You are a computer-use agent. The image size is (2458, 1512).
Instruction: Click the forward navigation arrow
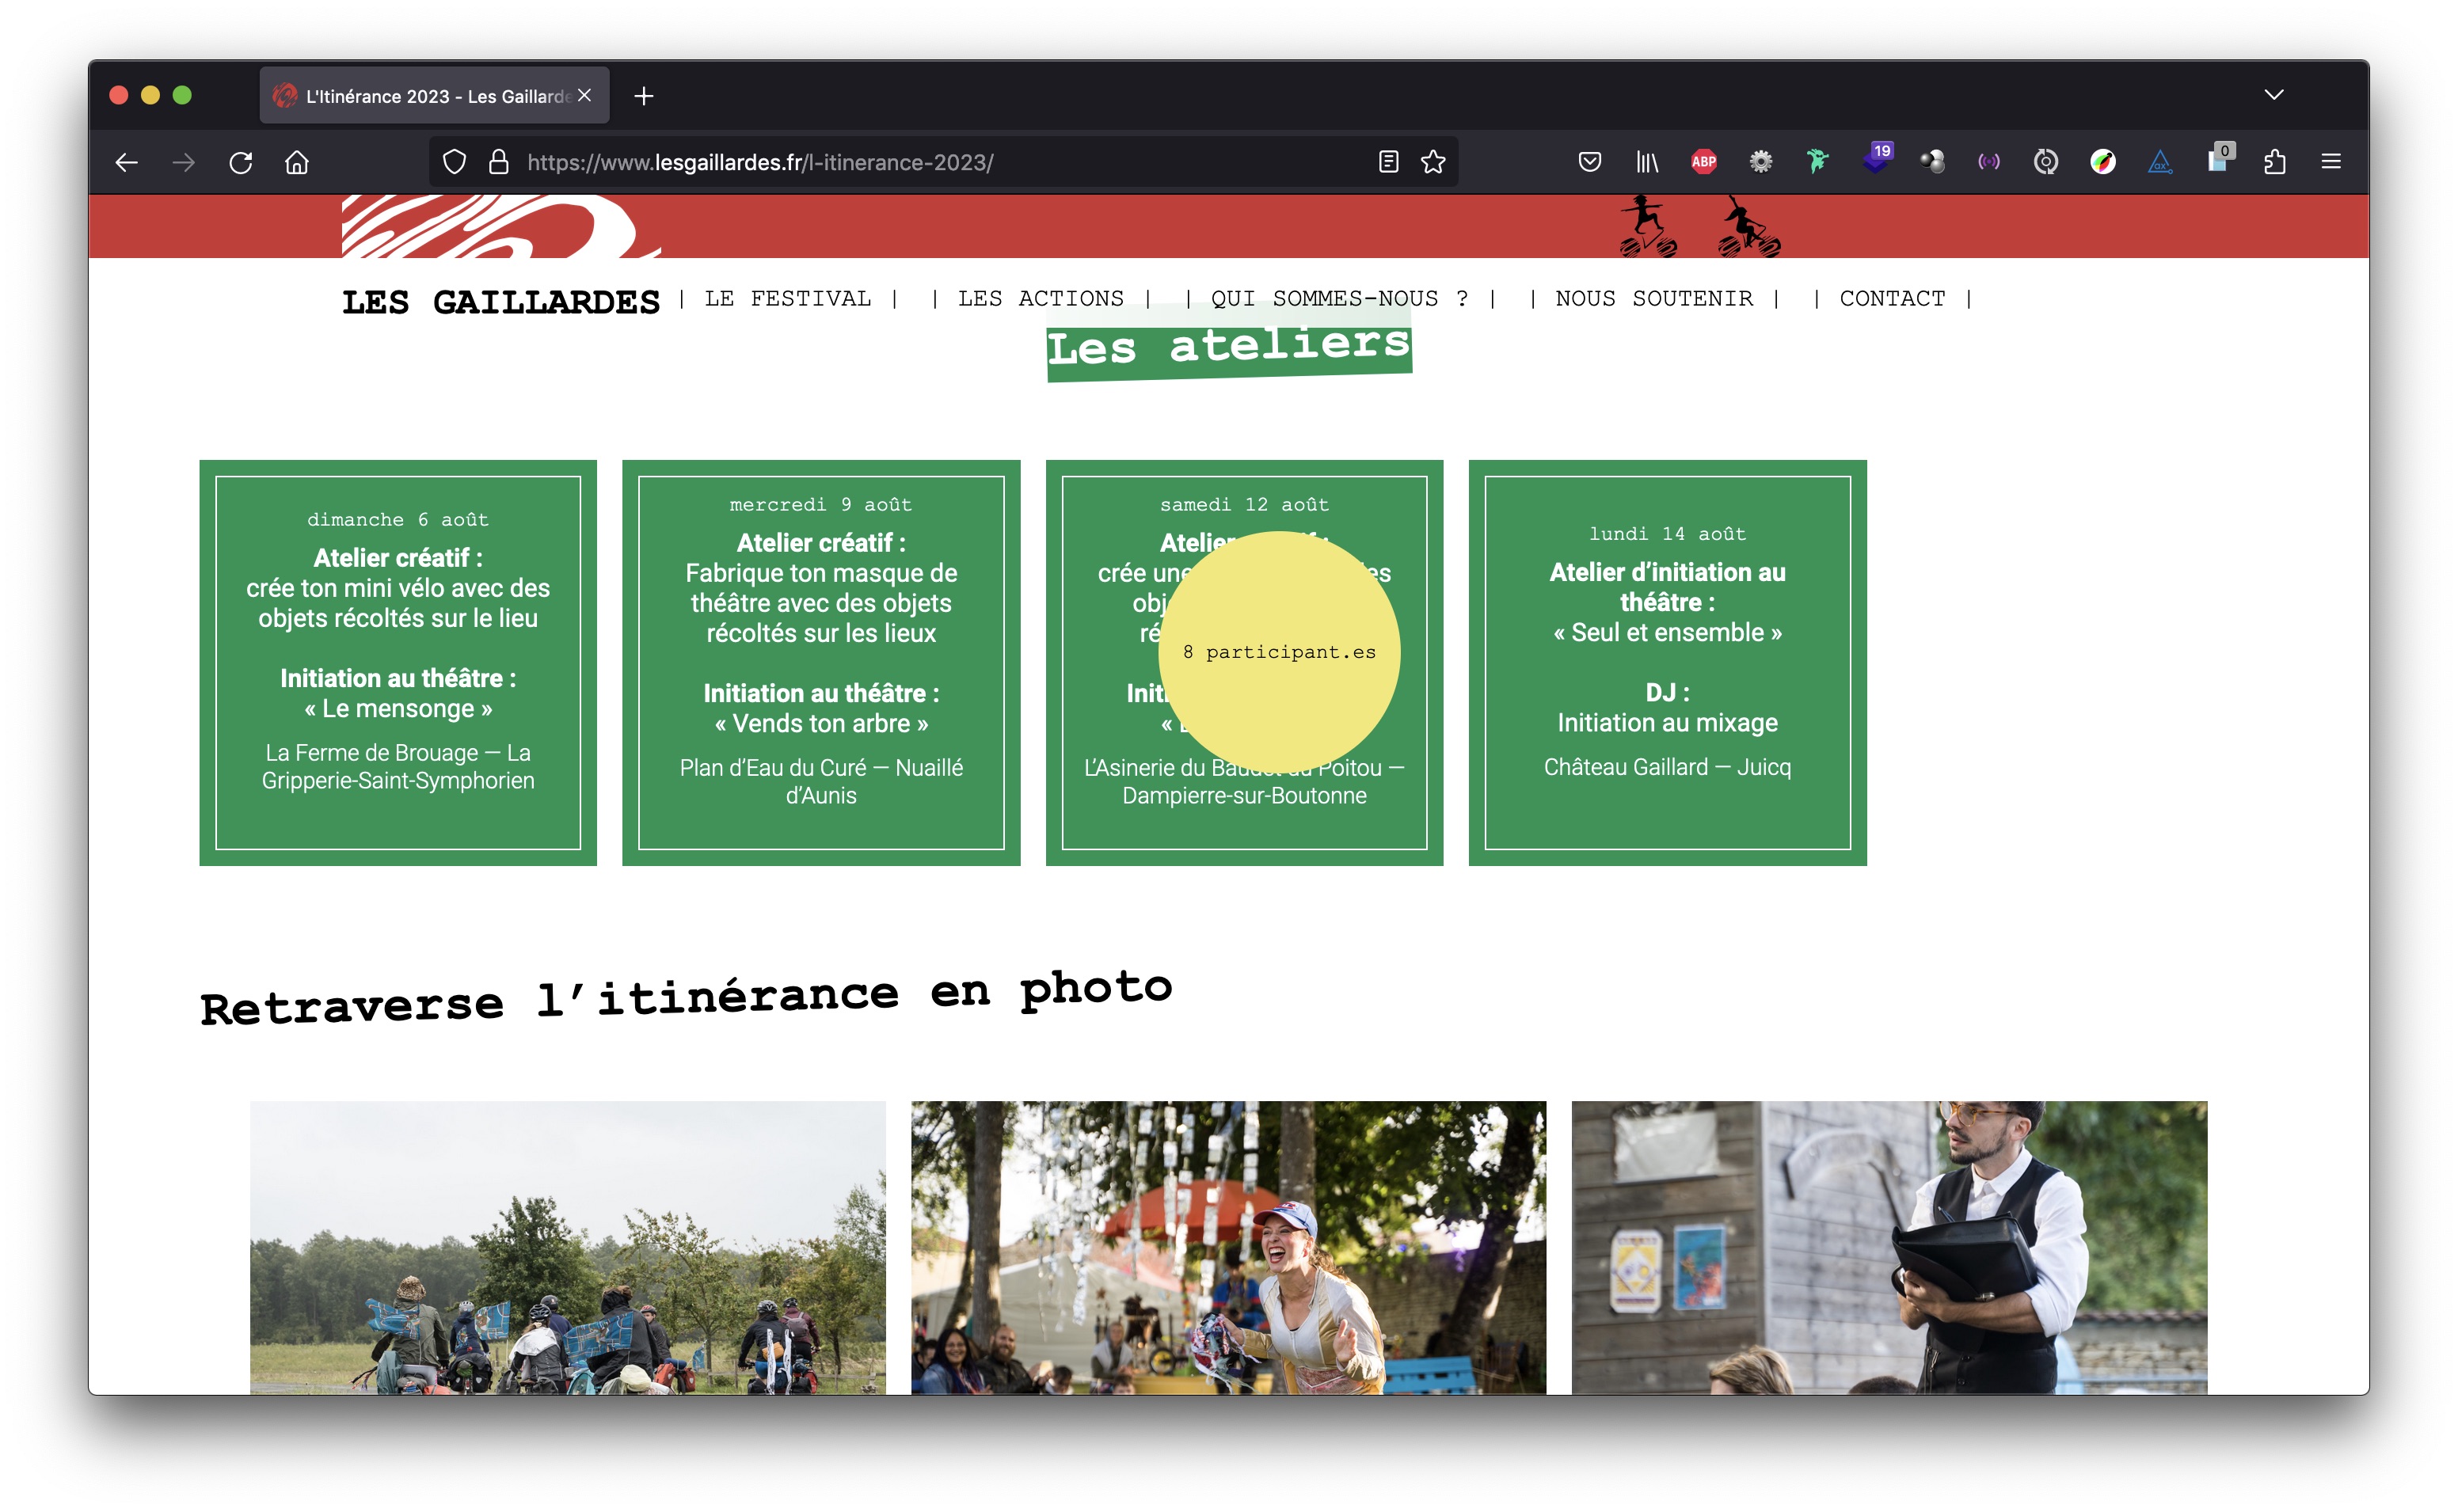click(183, 162)
